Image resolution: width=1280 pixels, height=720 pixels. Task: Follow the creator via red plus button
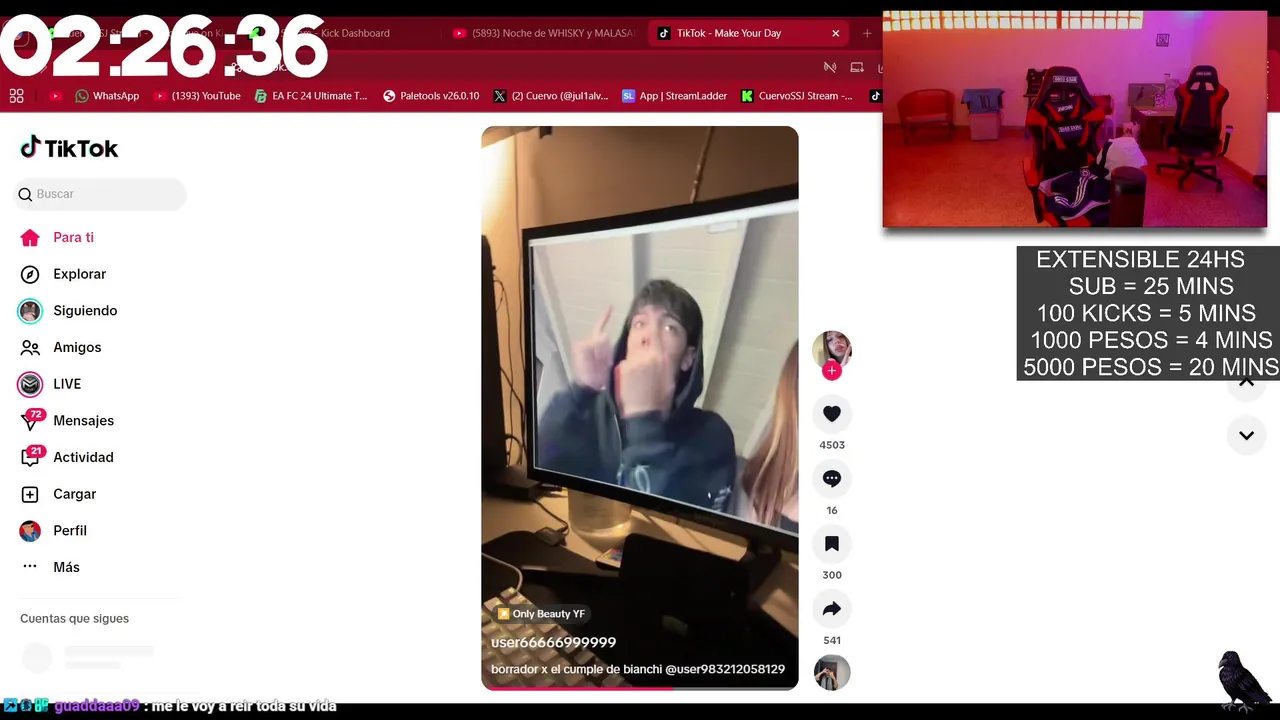click(832, 371)
